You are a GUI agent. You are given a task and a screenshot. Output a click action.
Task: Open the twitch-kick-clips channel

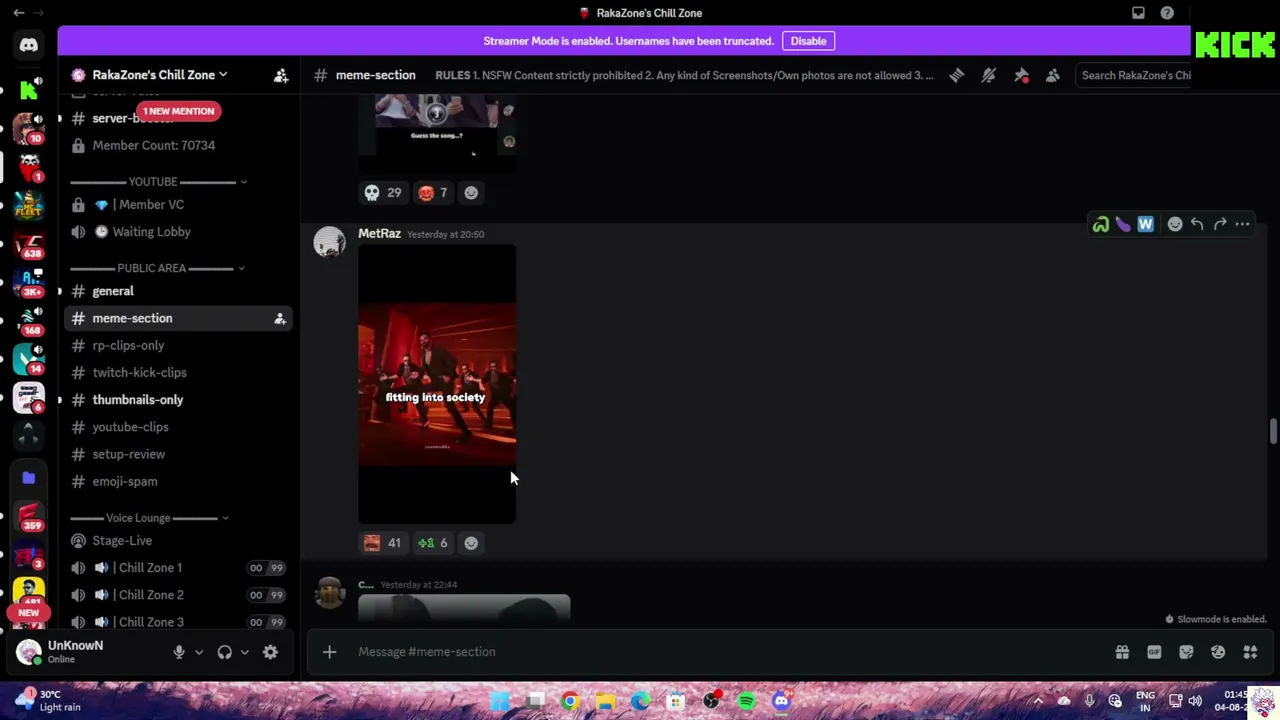coord(178,372)
